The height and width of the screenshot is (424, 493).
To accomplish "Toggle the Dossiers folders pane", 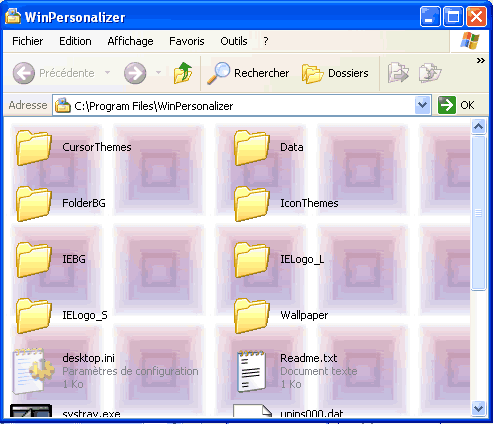I will coord(335,73).
